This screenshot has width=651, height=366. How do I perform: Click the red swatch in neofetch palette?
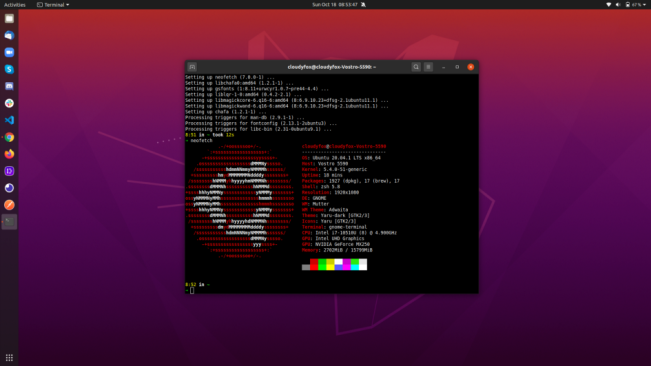pos(314,264)
